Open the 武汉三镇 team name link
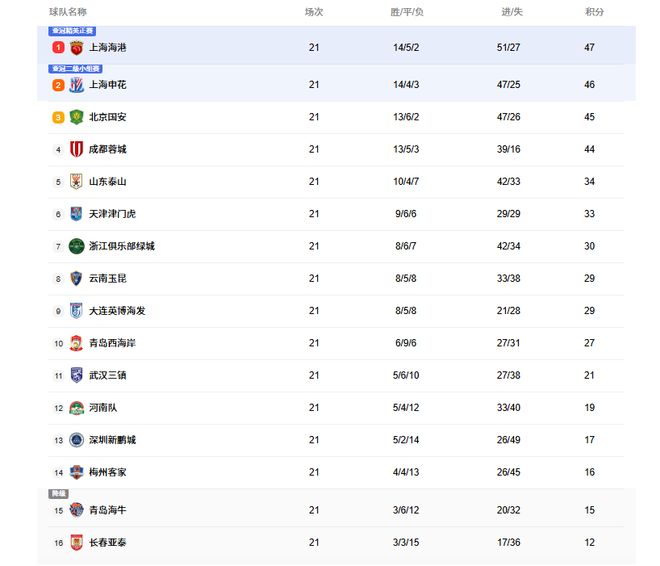Viewport: 660px width, 566px height. pyautogui.click(x=108, y=376)
